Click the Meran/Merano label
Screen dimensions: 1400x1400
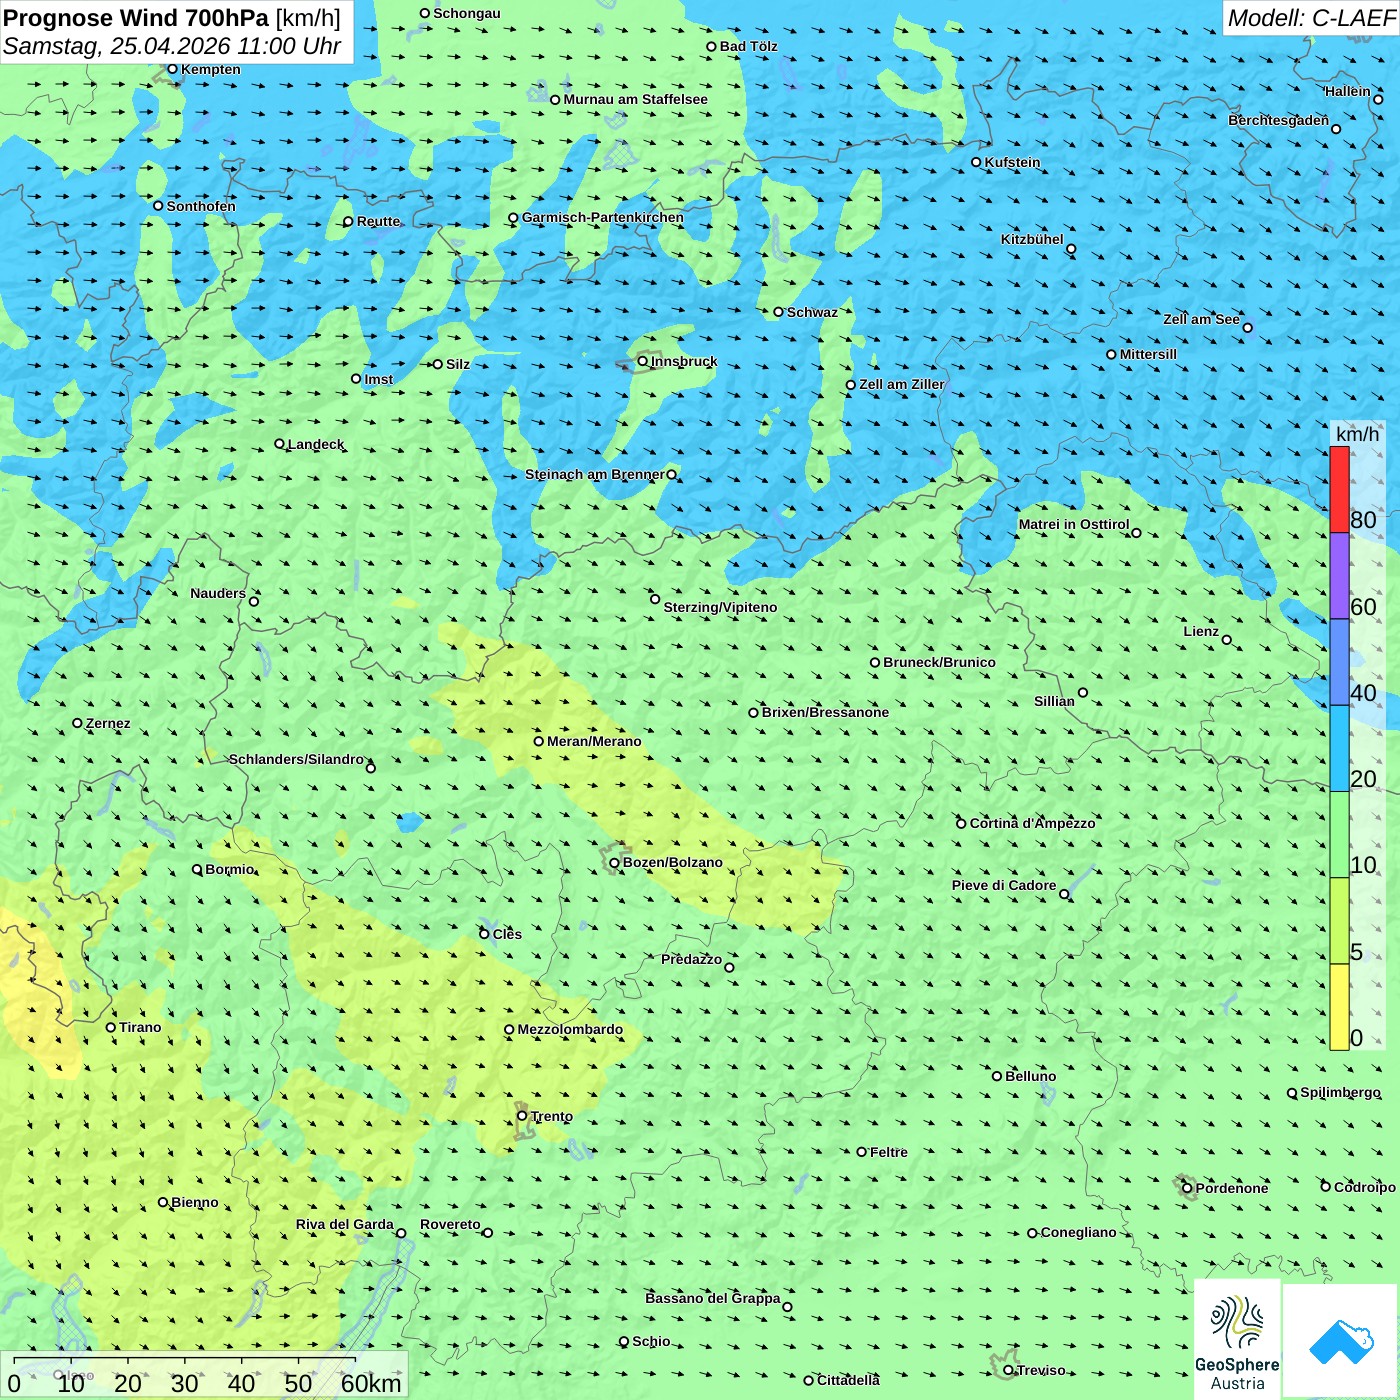[x=594, y=741]
